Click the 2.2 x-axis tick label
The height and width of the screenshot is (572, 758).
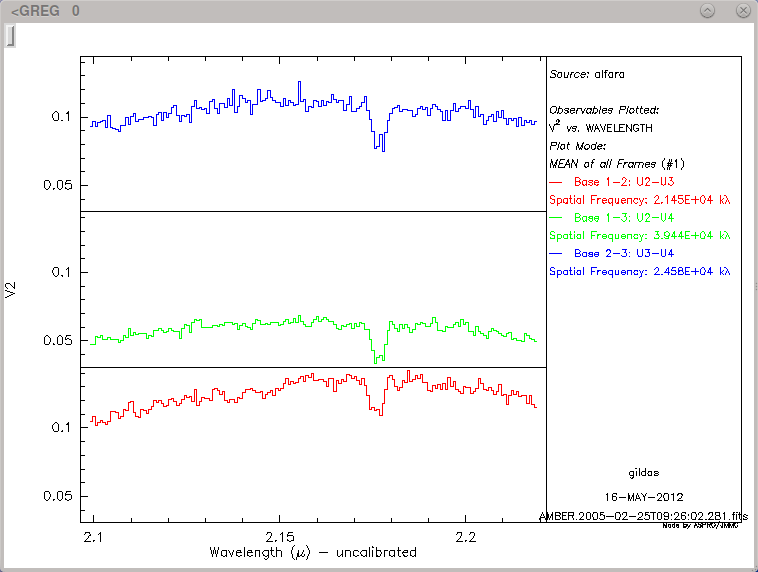coord(466,537)
